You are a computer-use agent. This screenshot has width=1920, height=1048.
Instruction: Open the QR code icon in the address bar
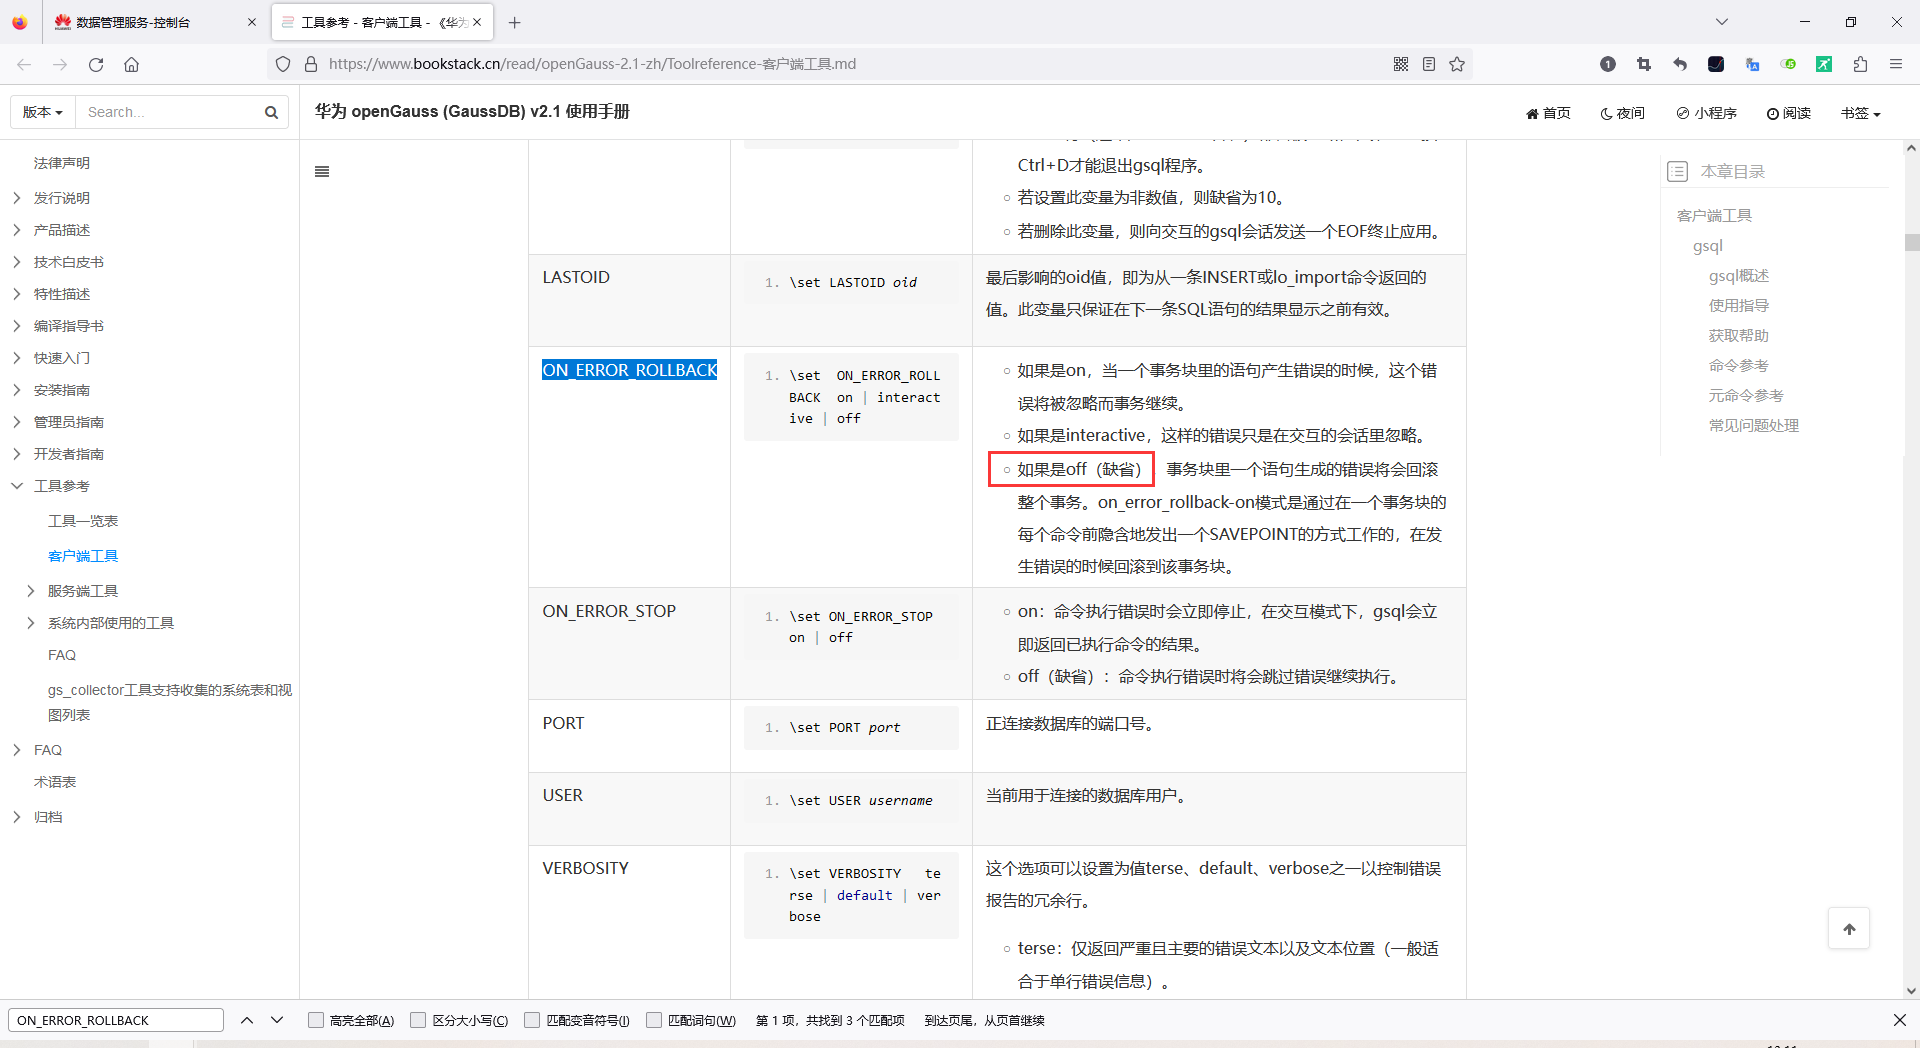pyautogui.click(x=1401, y=63)
